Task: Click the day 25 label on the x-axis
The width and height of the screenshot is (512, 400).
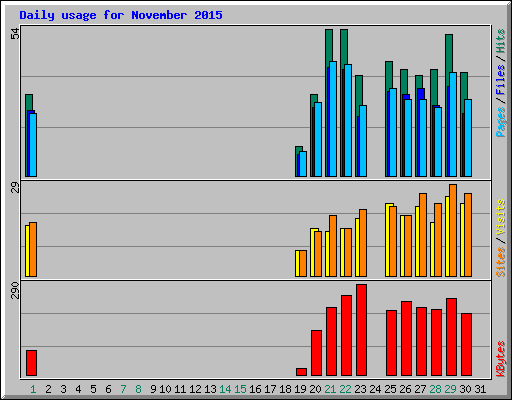Action: [x=390, y=389]
